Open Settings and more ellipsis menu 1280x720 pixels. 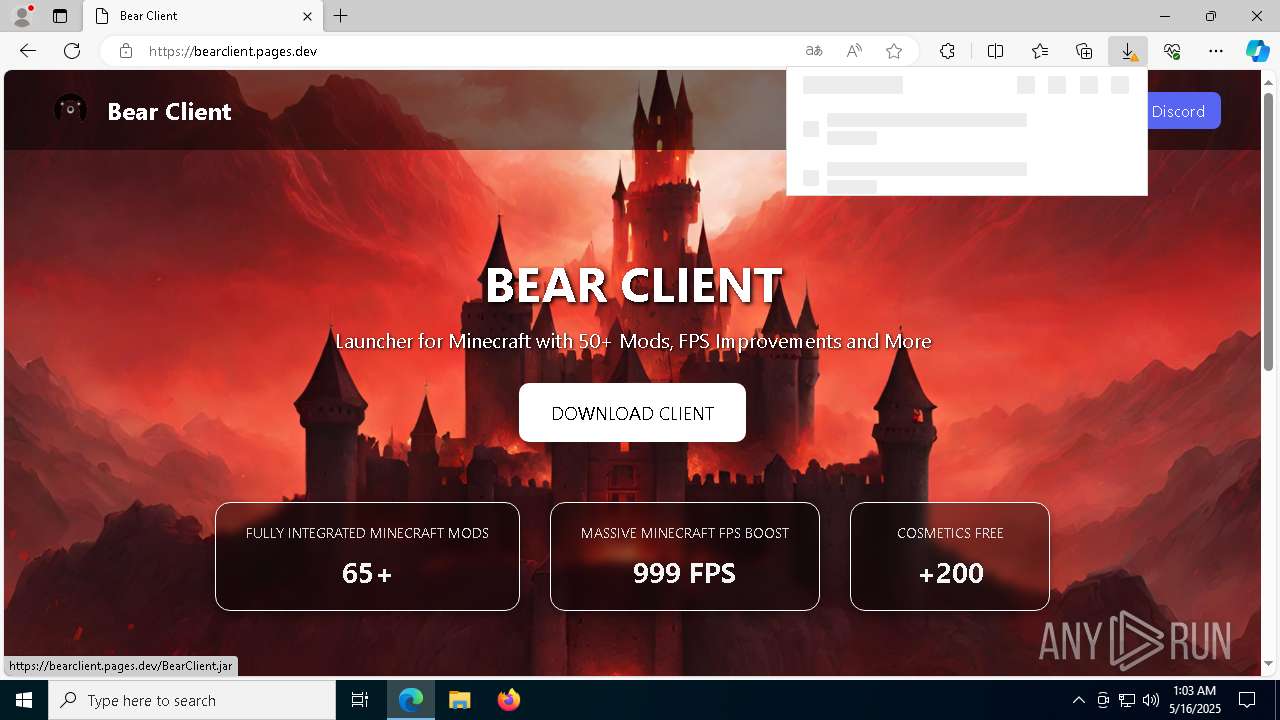pyautogui.click(x=1216, y=51)
